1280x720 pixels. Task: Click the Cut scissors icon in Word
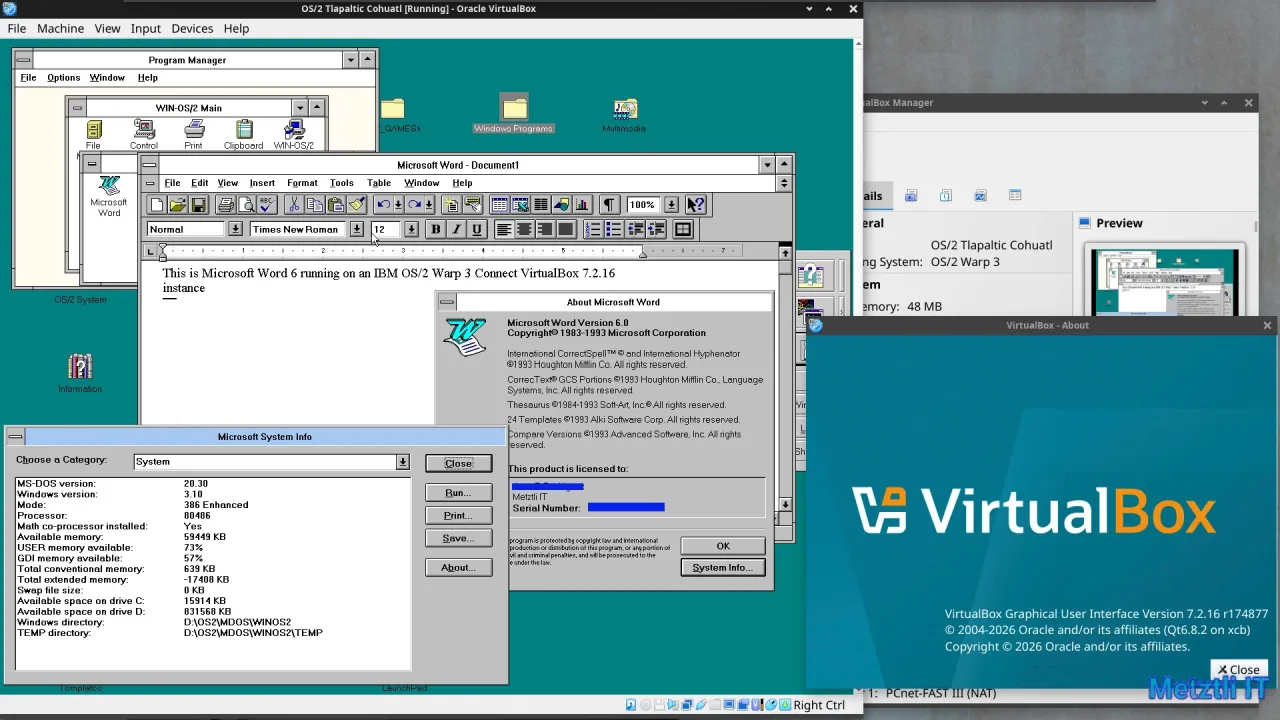click(x=294, y=205)
